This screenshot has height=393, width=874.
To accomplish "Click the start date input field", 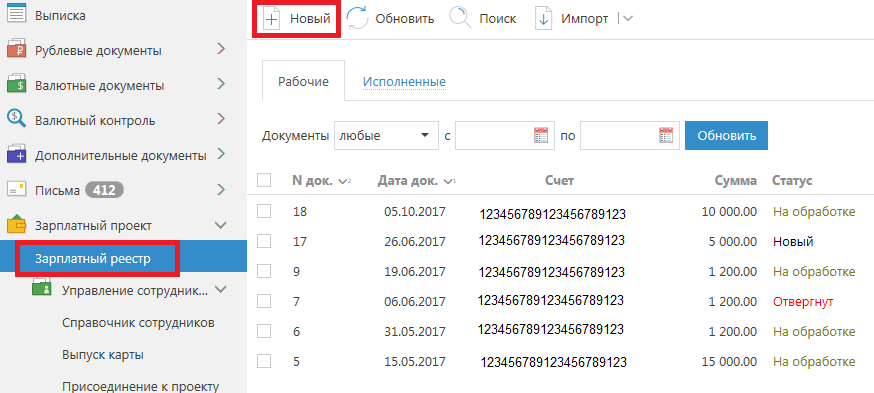I will click(494, 135).
